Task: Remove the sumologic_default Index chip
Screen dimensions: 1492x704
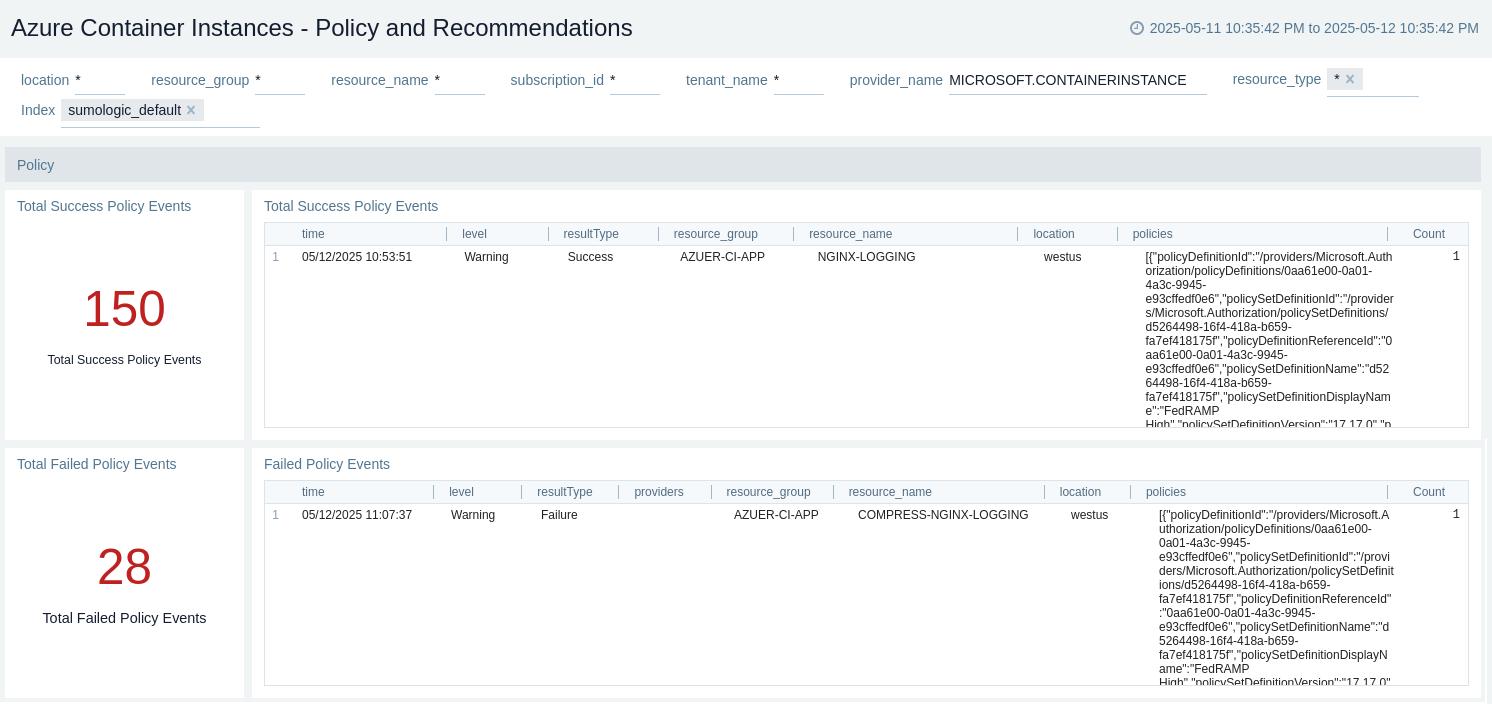Action: (x=191, y=110)
